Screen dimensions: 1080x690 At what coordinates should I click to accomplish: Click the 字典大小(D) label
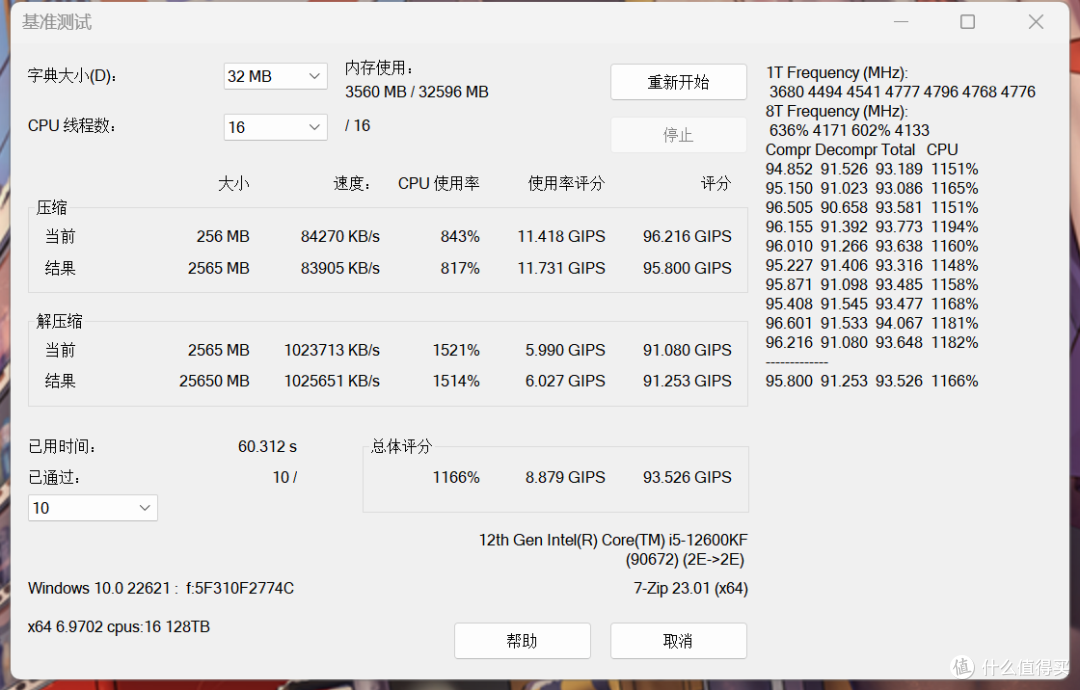tap(72, 76)
